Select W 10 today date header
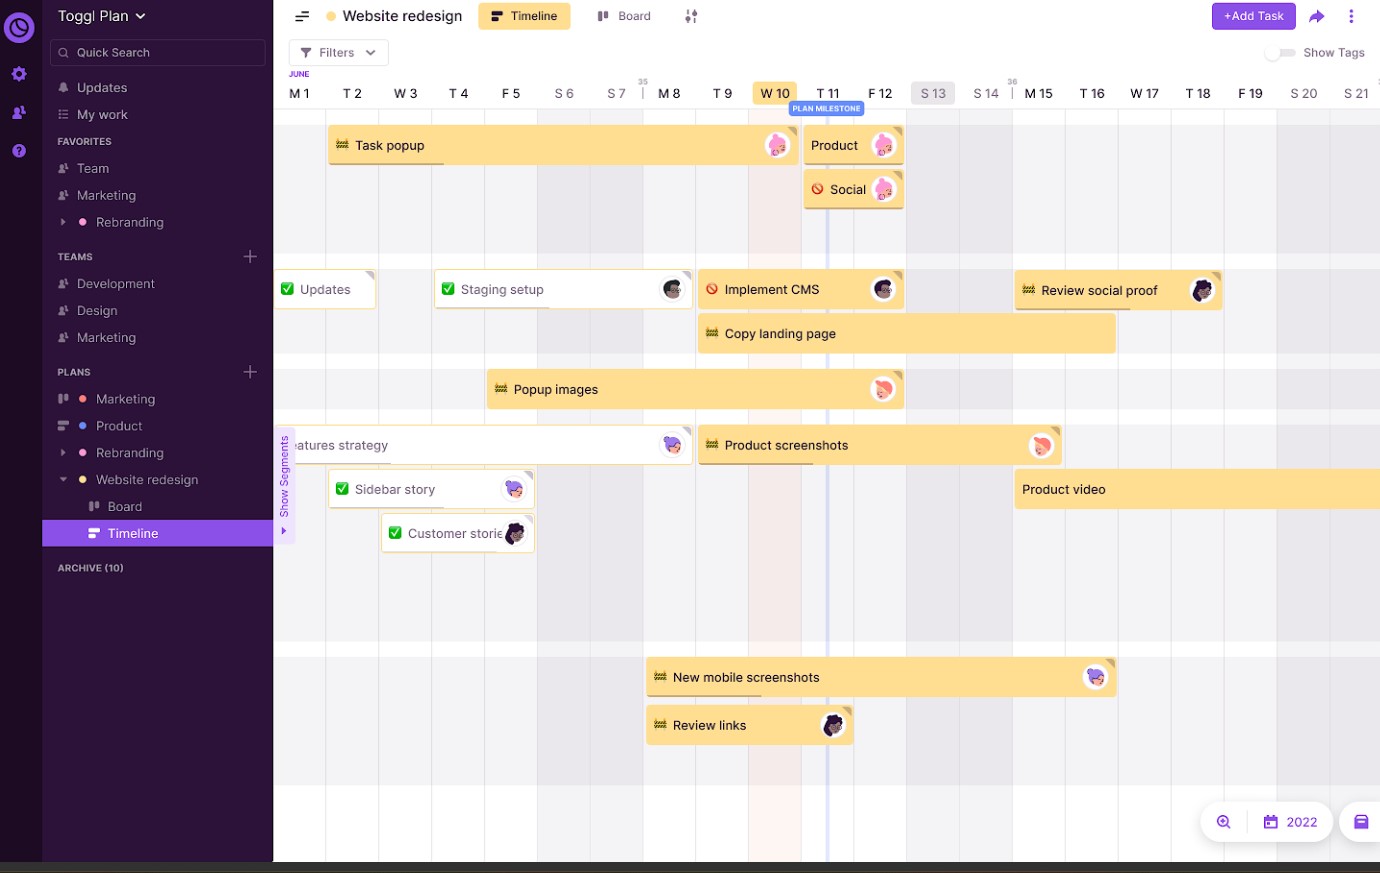 (775, 93)
